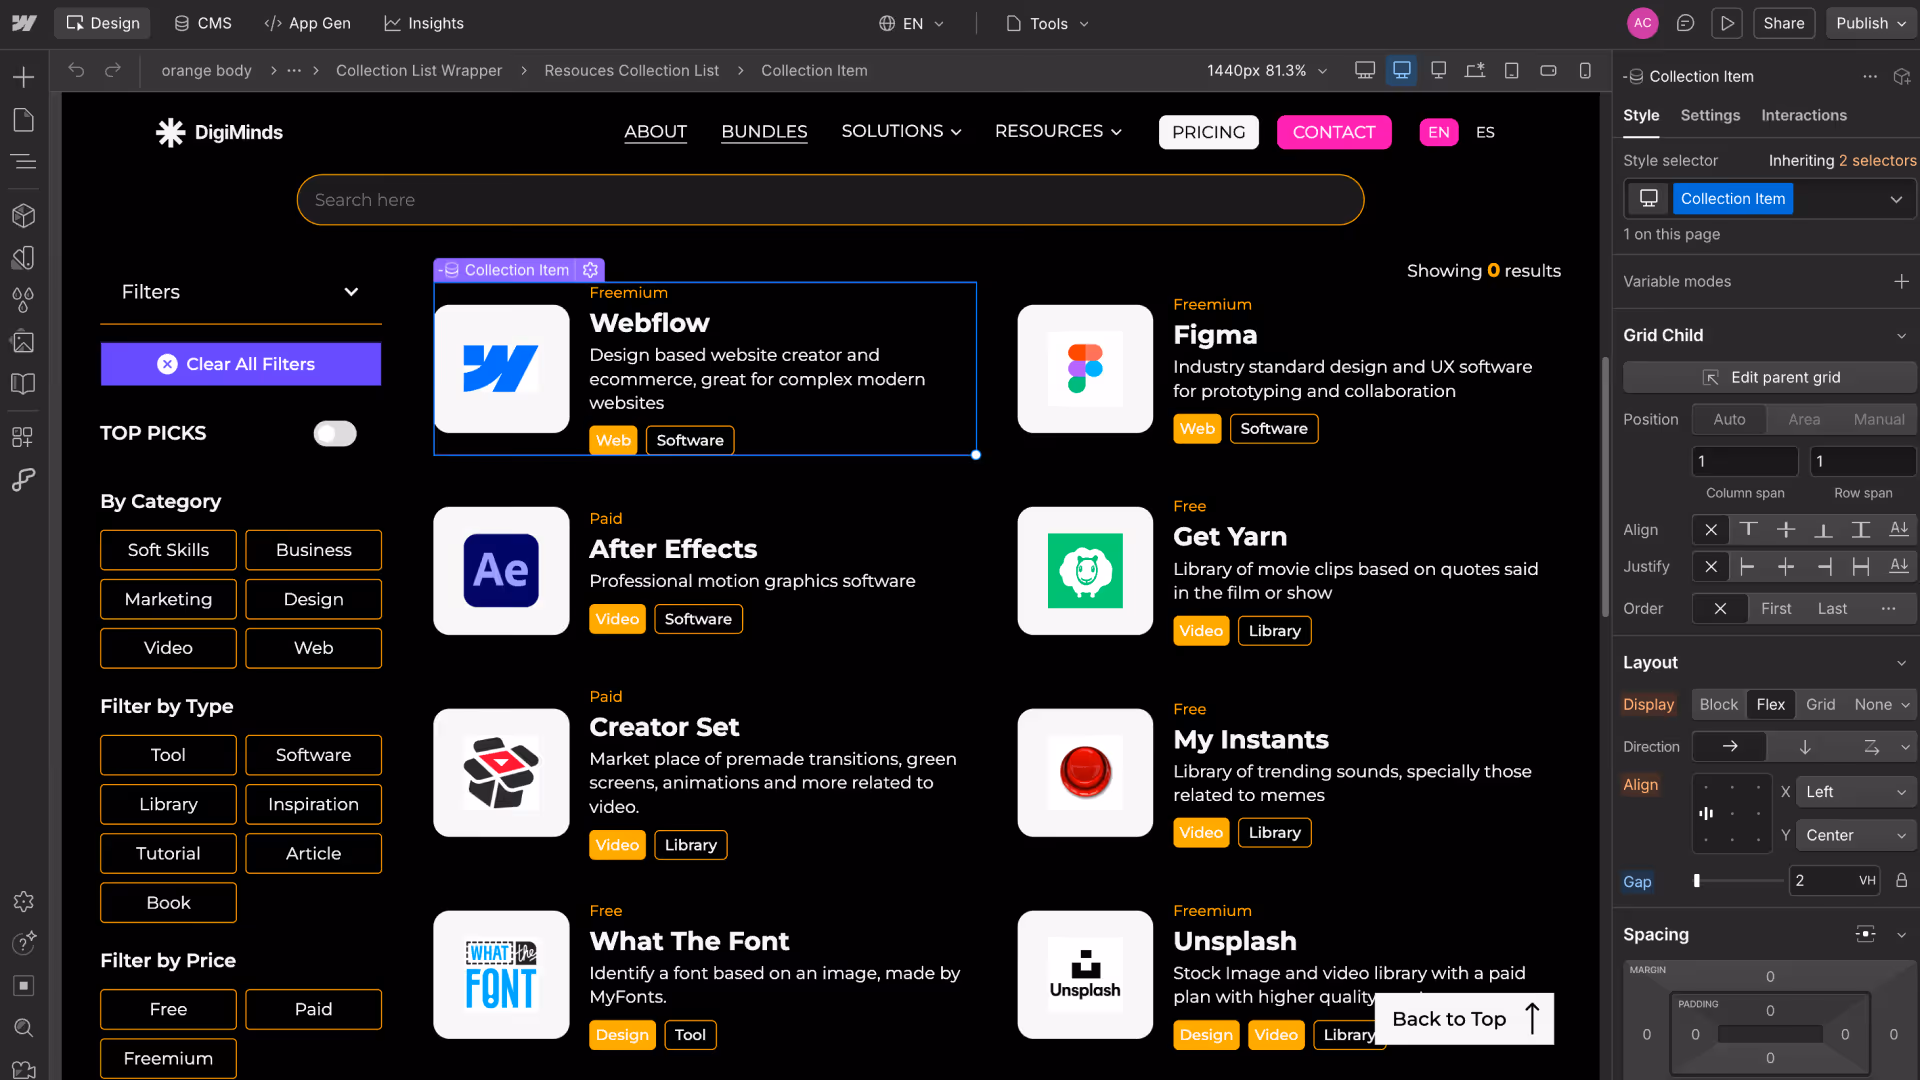Screen dimensions: 1920x1080
Task: Open breadcrumb ellipsis in the path bar
Action: point(294,70)
